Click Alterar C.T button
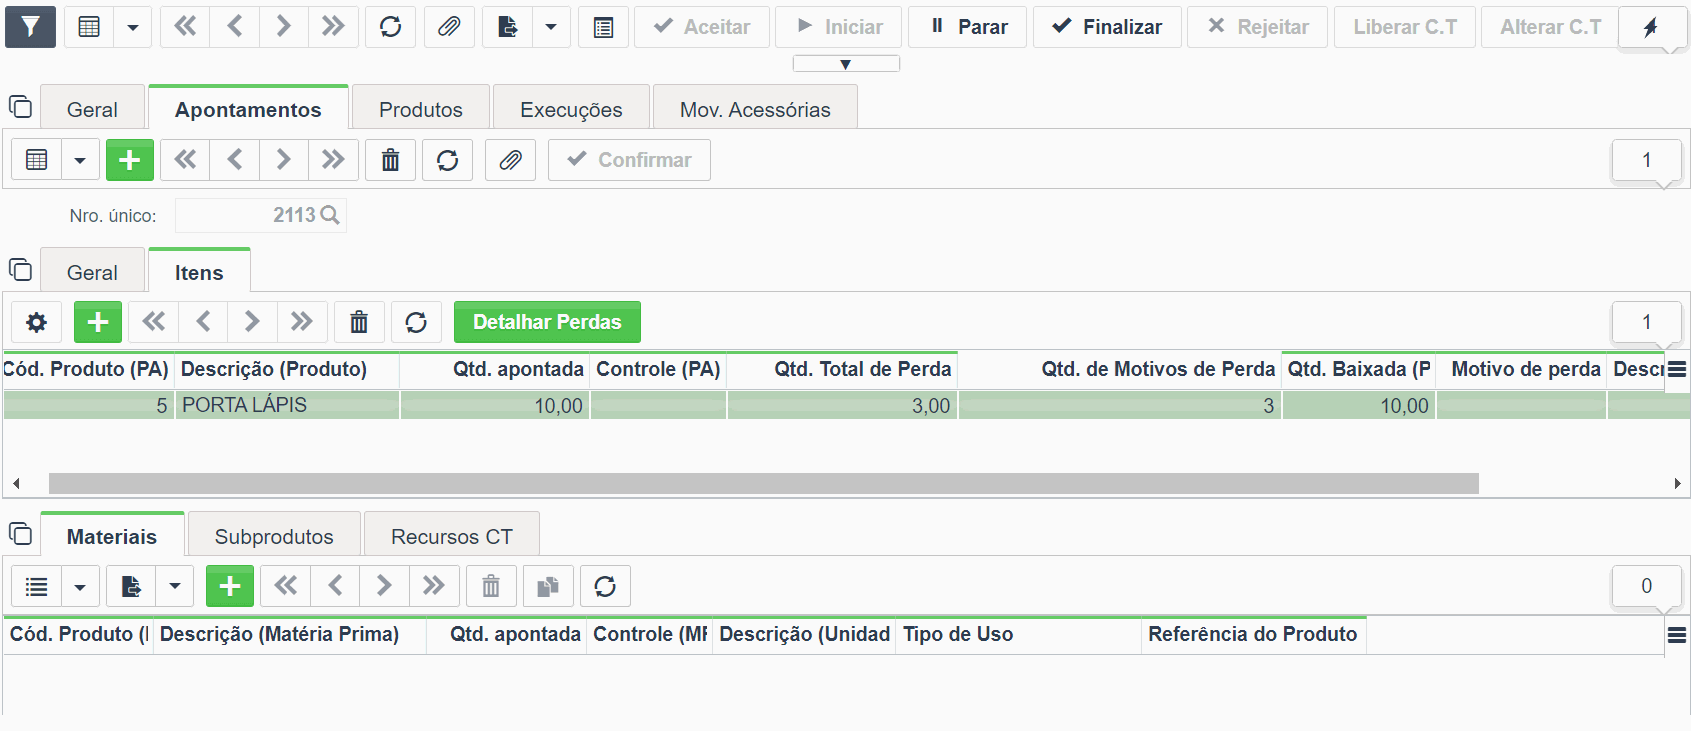 (x=1550, y=27)
